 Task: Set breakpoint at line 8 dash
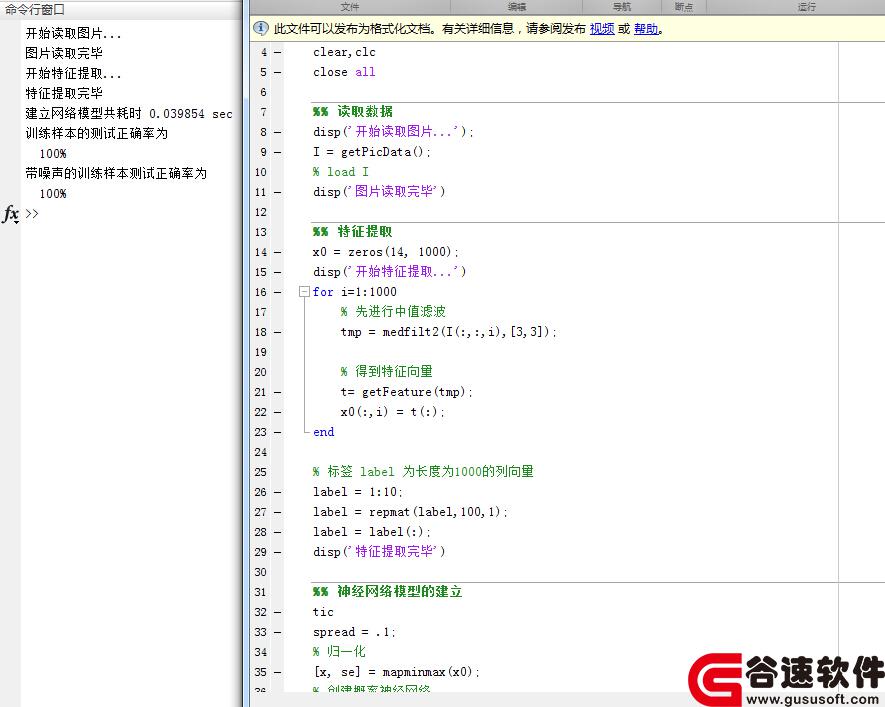(x=277, y=133)
